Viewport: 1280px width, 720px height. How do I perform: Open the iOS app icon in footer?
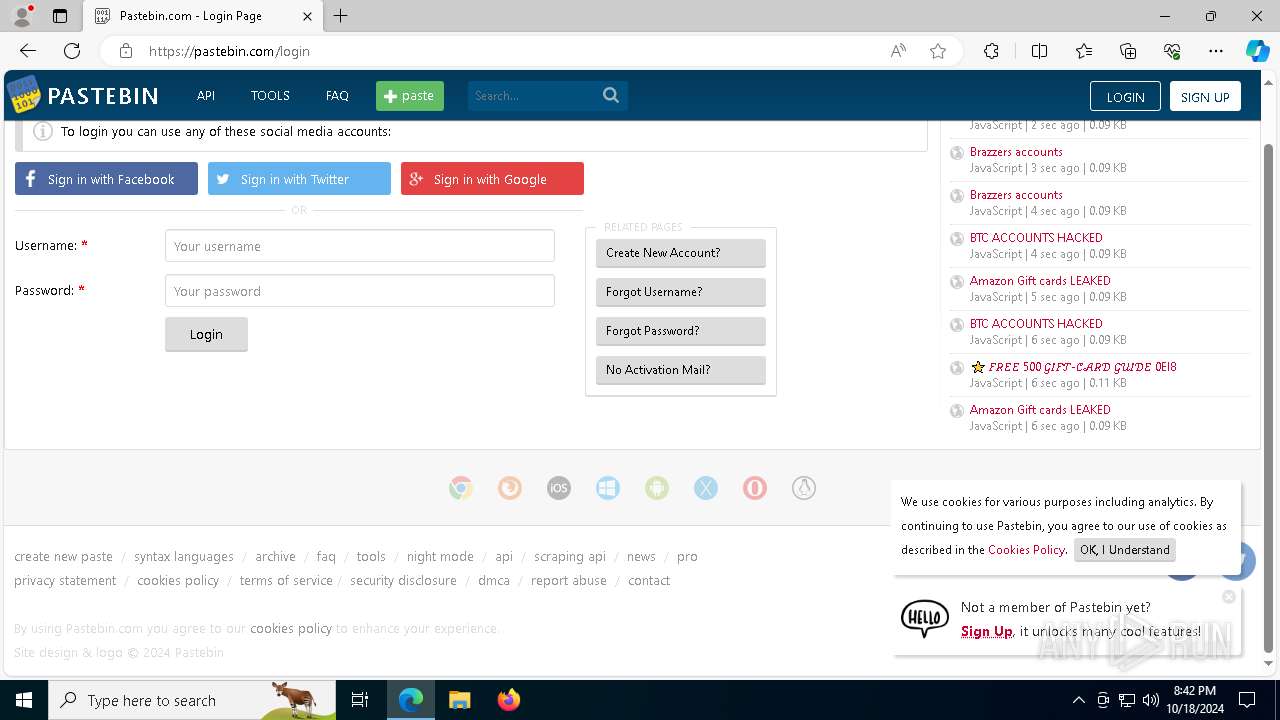(559, 488)
